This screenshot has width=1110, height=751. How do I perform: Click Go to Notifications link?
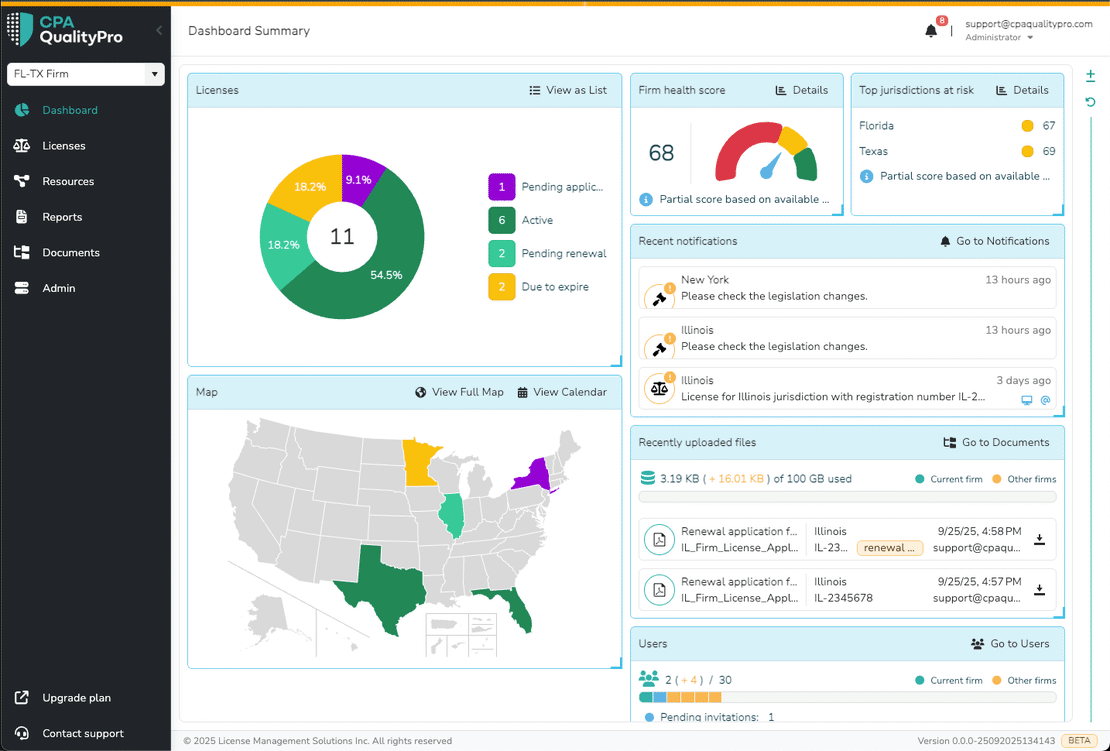[994, 241]
